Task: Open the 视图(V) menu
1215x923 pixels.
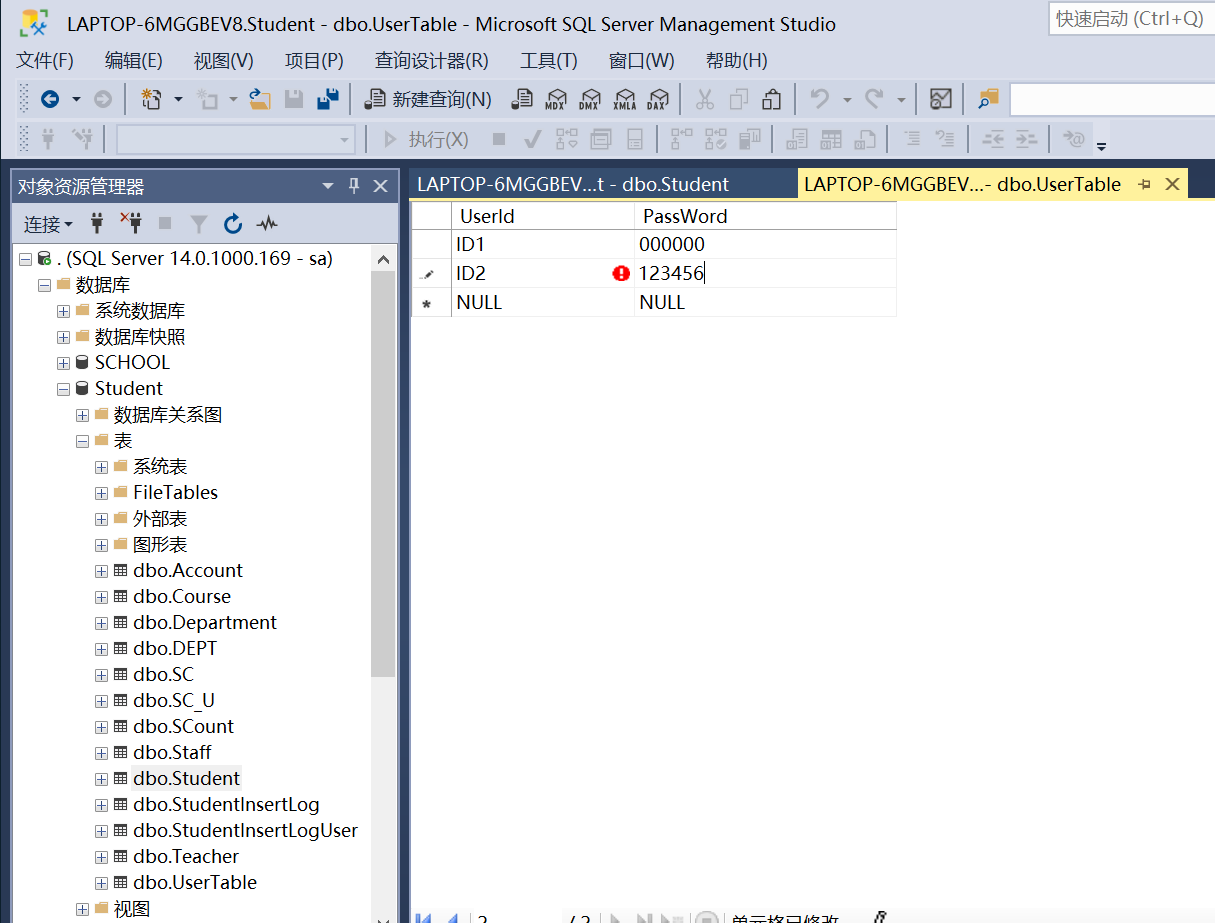Action: (x=224, y=61)
